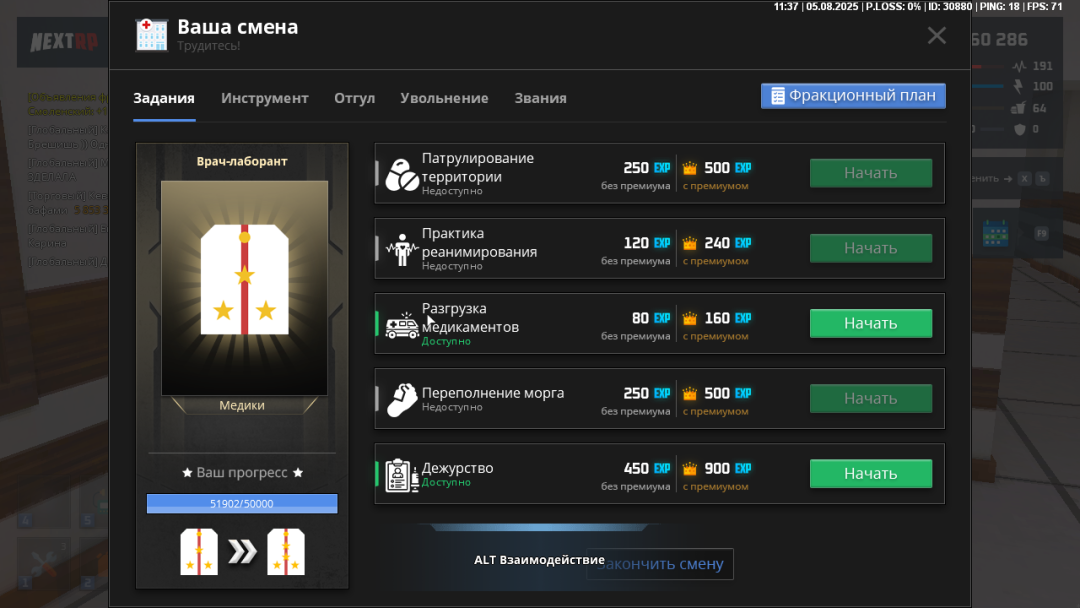Click Закончить смену button
Viewport: 1080px width, 608px height.
(x=660, y=564)
